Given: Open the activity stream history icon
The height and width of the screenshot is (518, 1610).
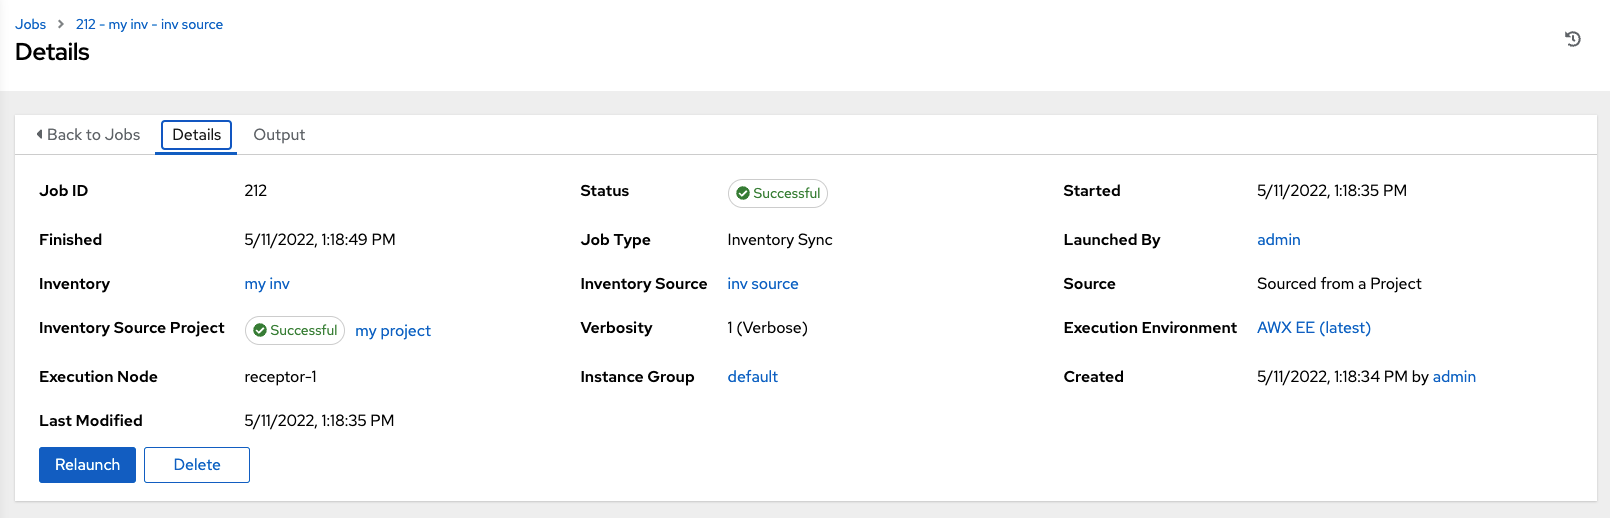Looking at the screenshot, I should click(1572, 39).
